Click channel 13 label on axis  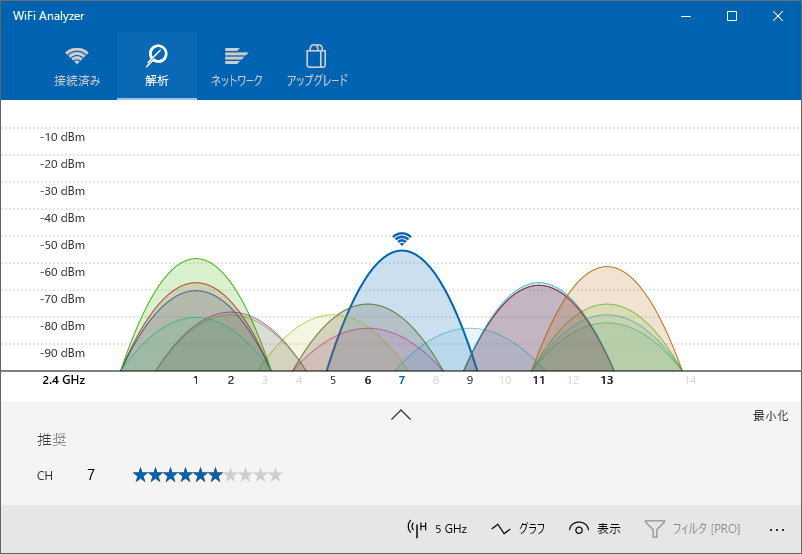pyautogui.click(x=607, y=380)
